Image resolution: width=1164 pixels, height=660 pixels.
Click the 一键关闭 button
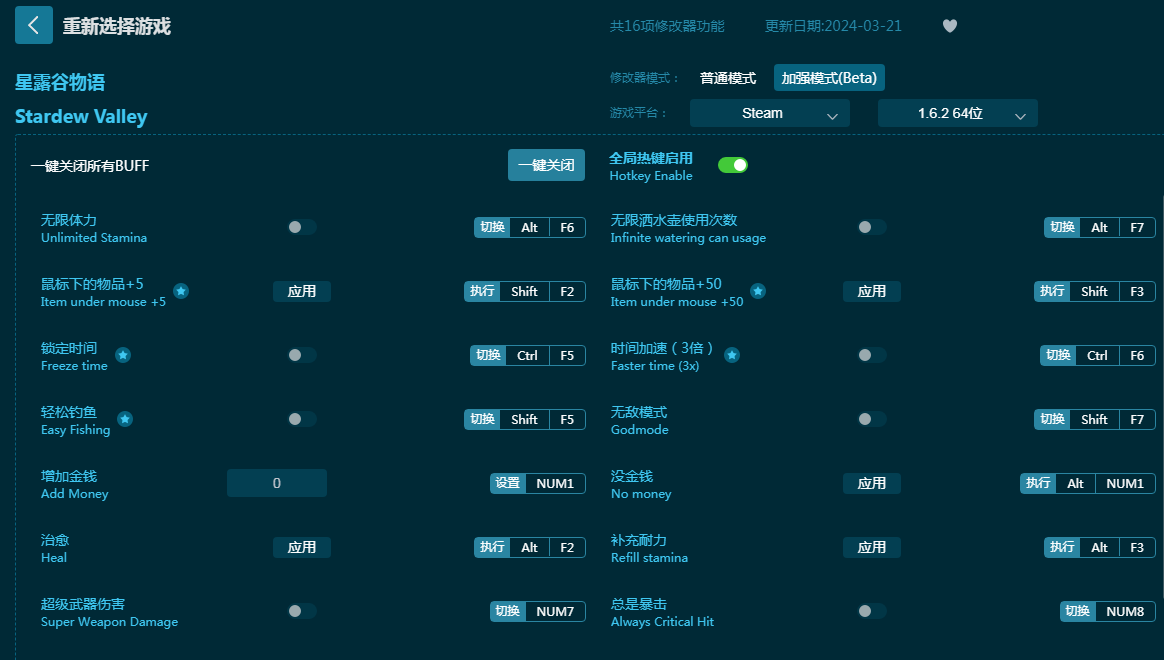[x=546, y=165]
